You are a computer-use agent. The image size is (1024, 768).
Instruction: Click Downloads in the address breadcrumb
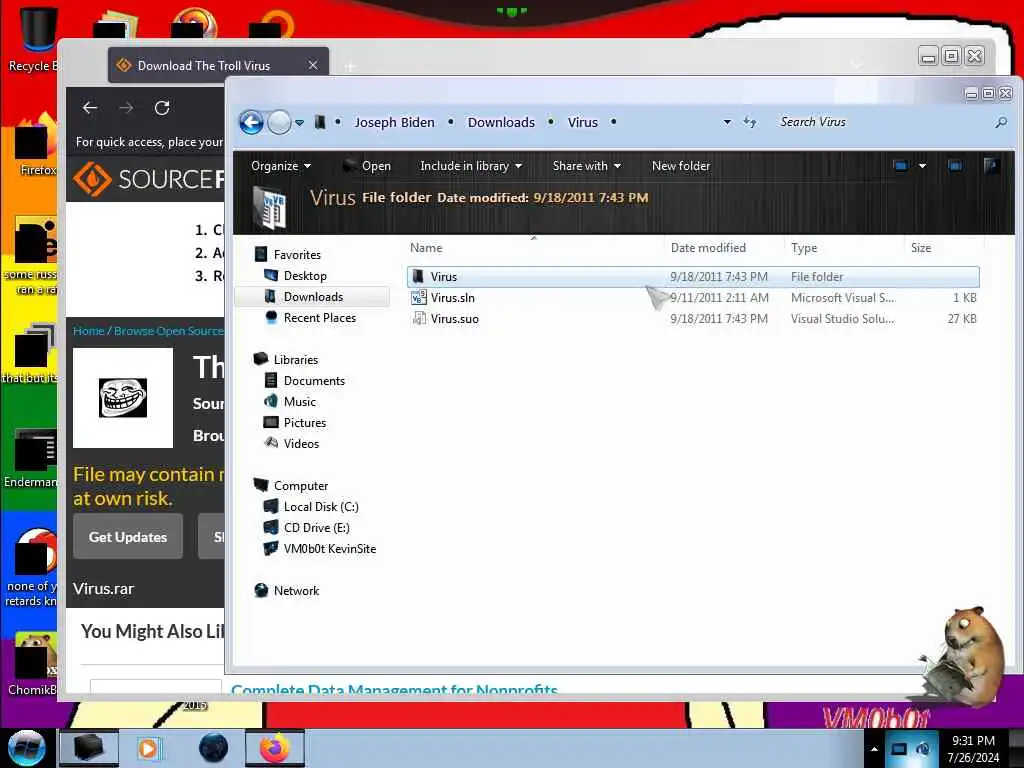501,122
